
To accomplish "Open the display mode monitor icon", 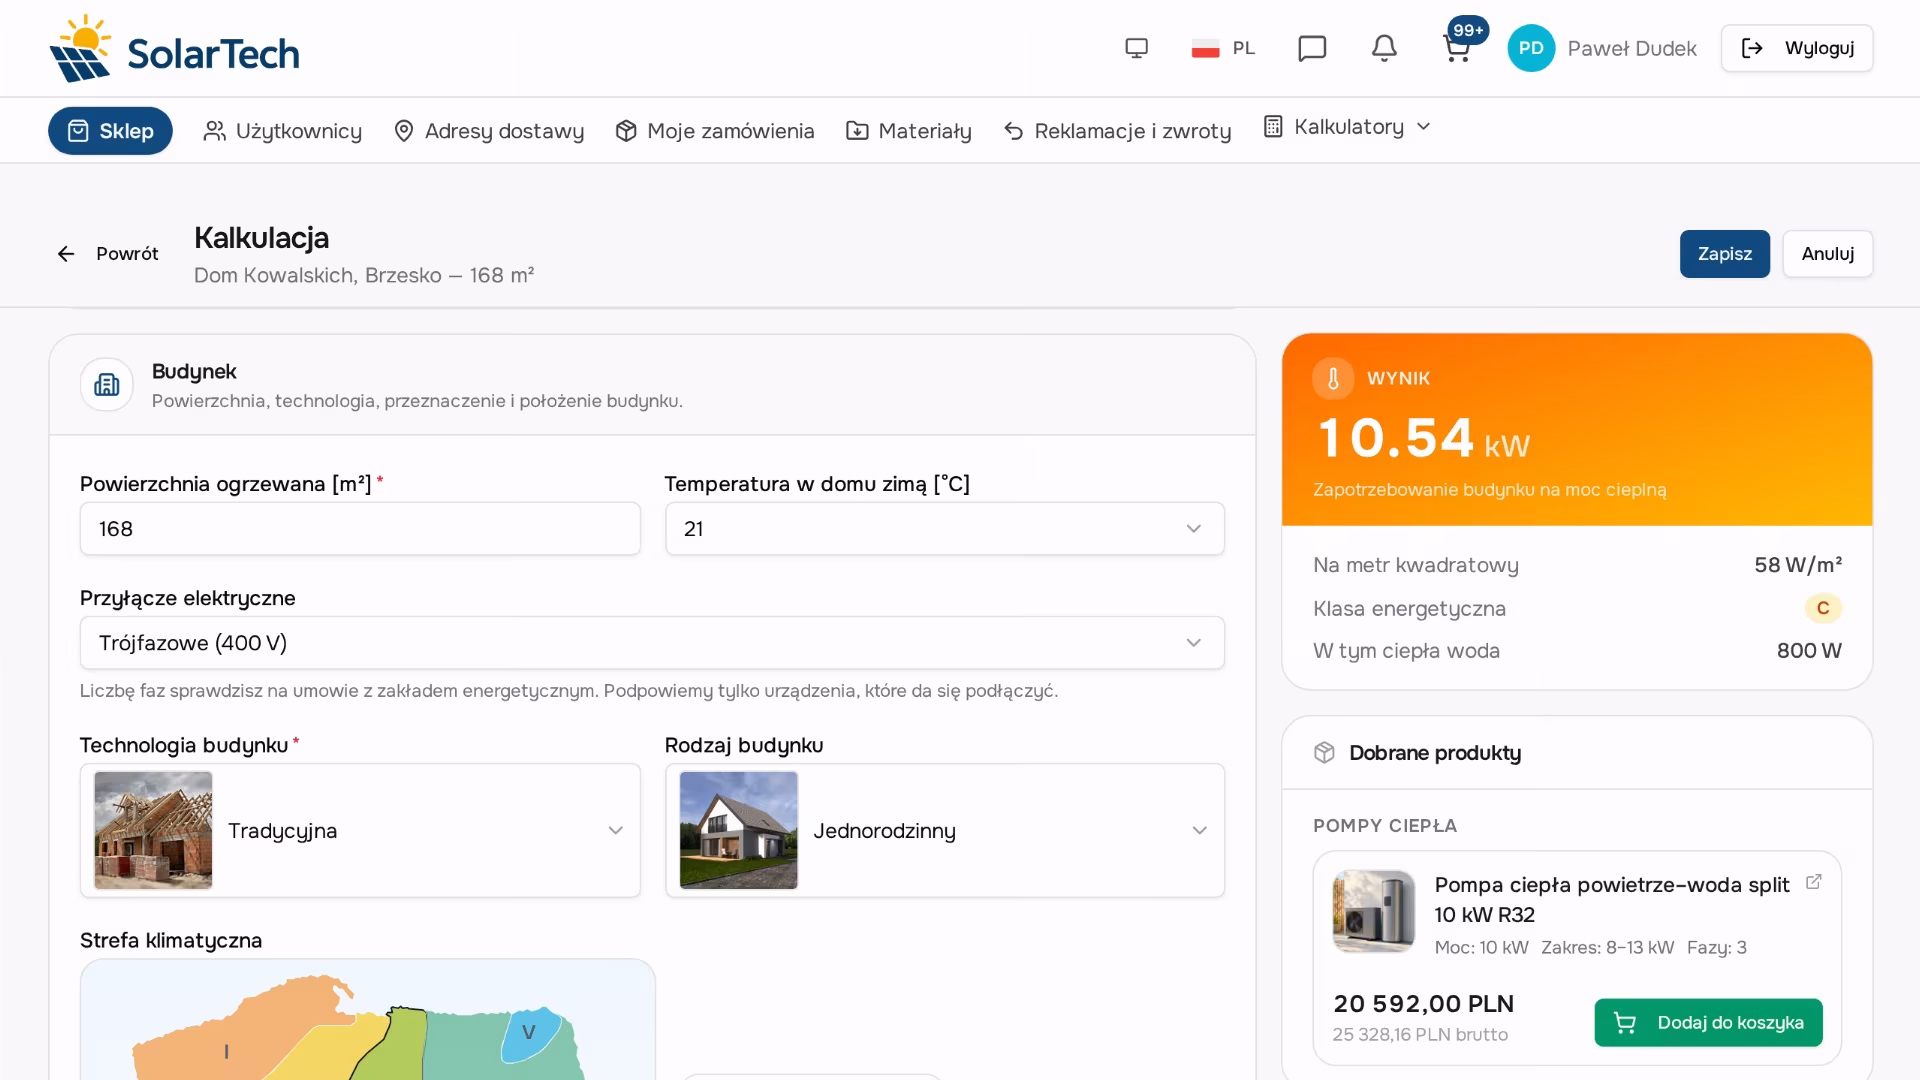I will [x=1136, y=48].
